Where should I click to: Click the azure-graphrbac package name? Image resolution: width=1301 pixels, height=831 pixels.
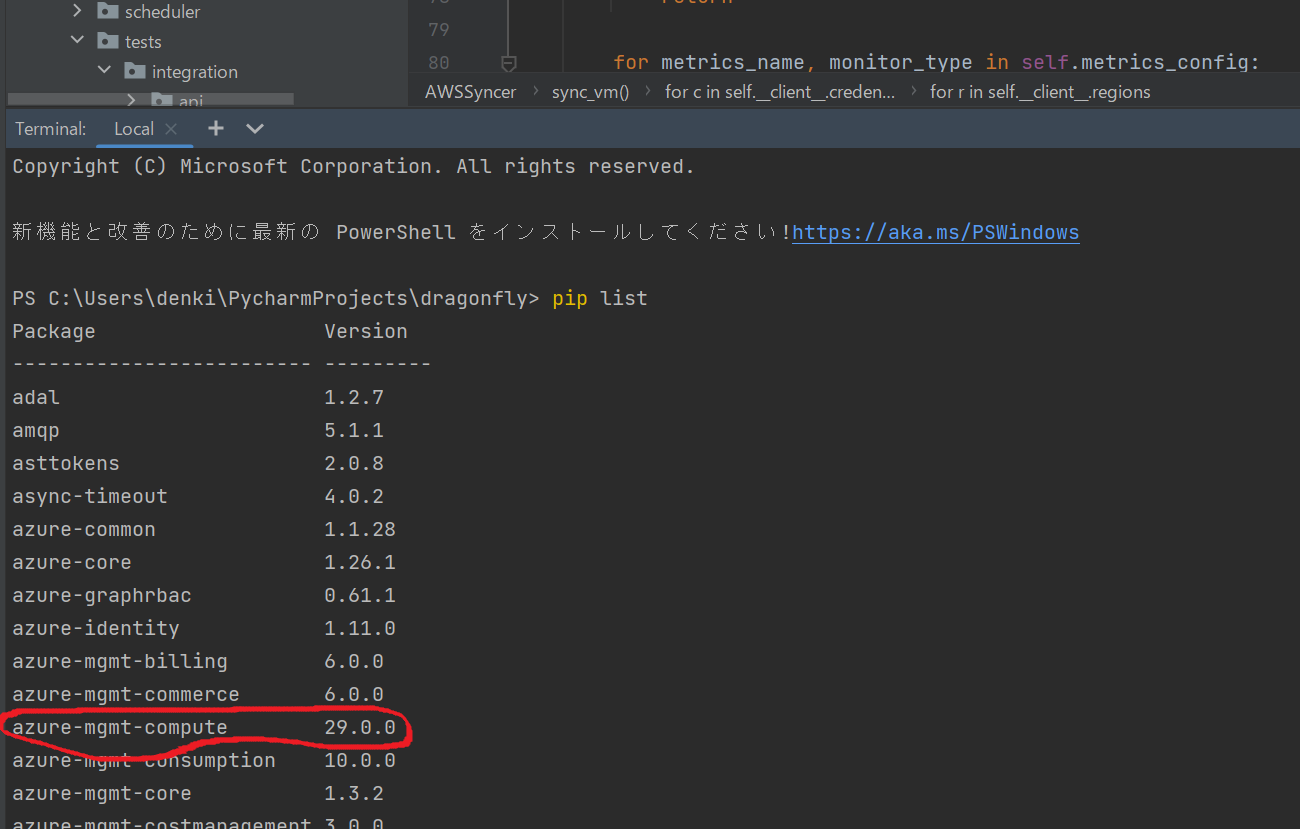pyautogui.click(x=102, y=596)
